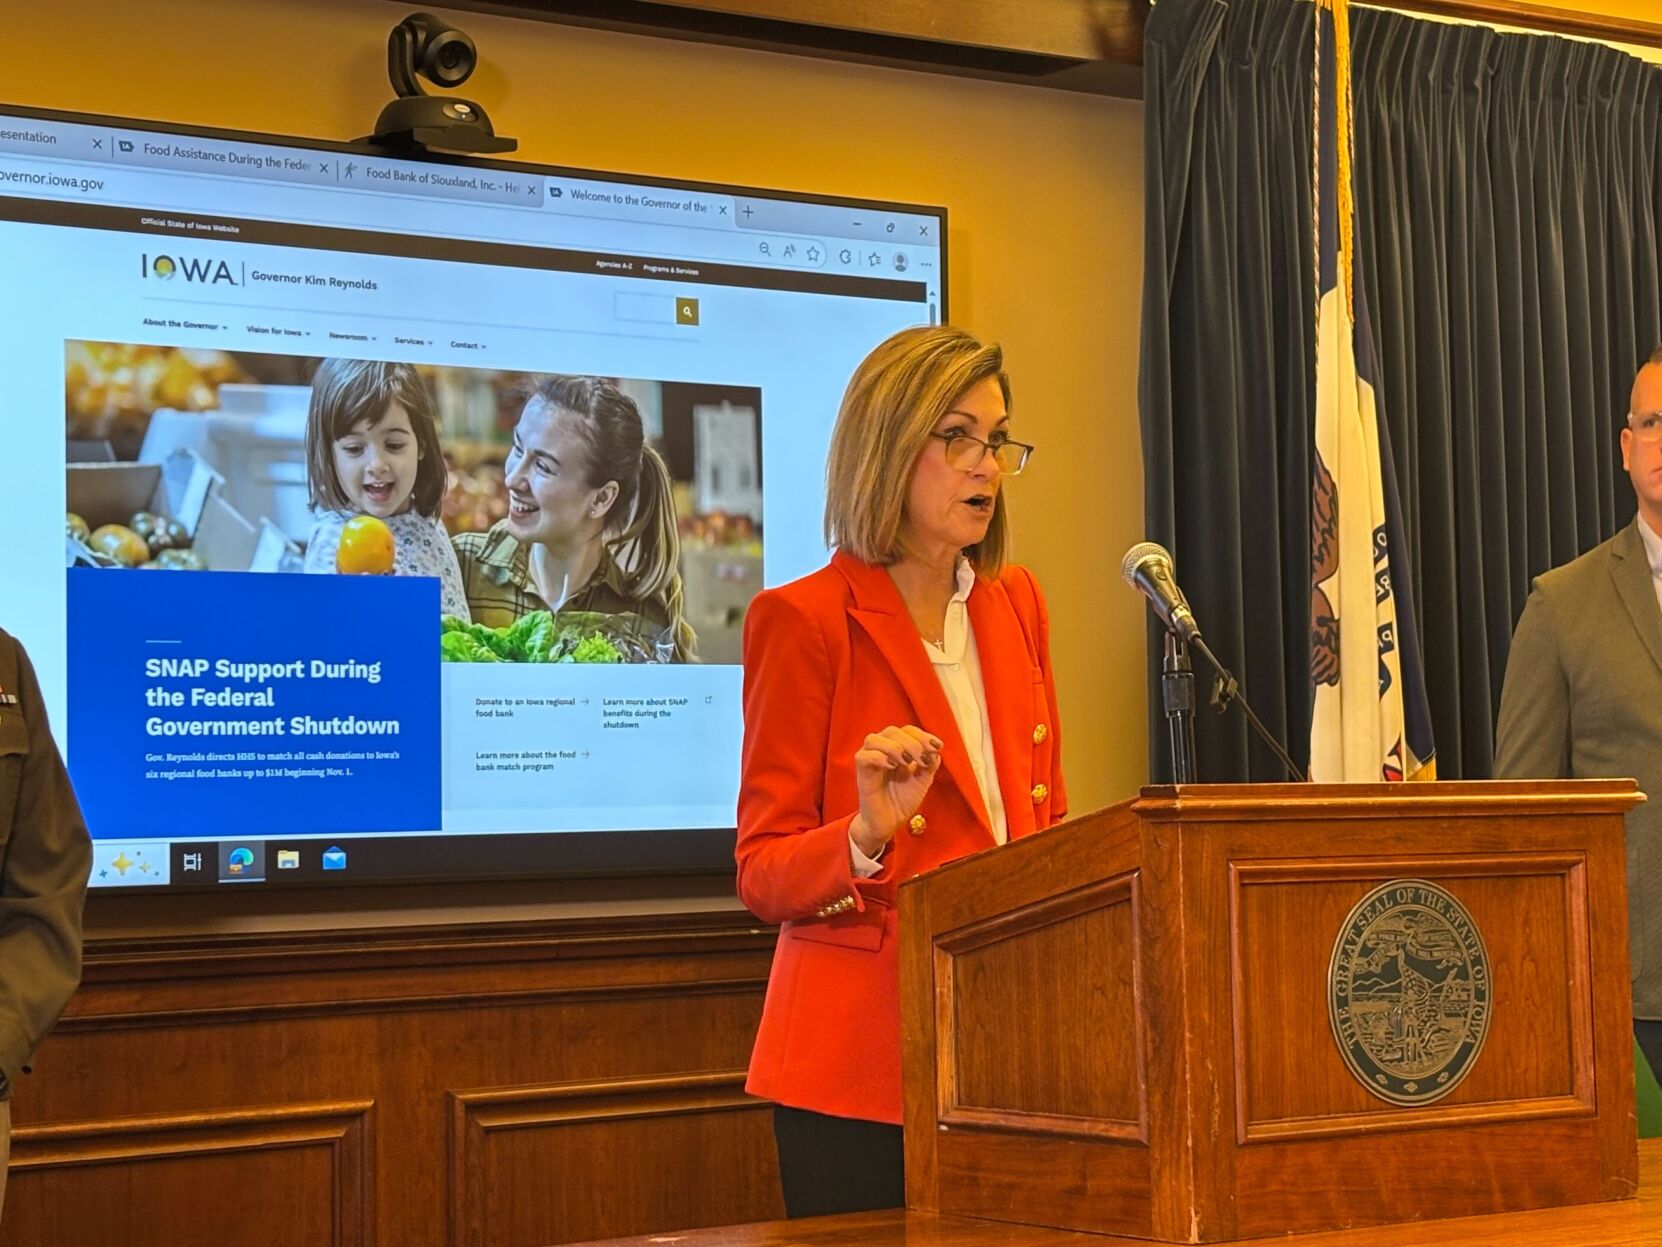Open the Read Aloud icon in address bar
Screen dimensions: 1662x1247
[x=789, y=251]
